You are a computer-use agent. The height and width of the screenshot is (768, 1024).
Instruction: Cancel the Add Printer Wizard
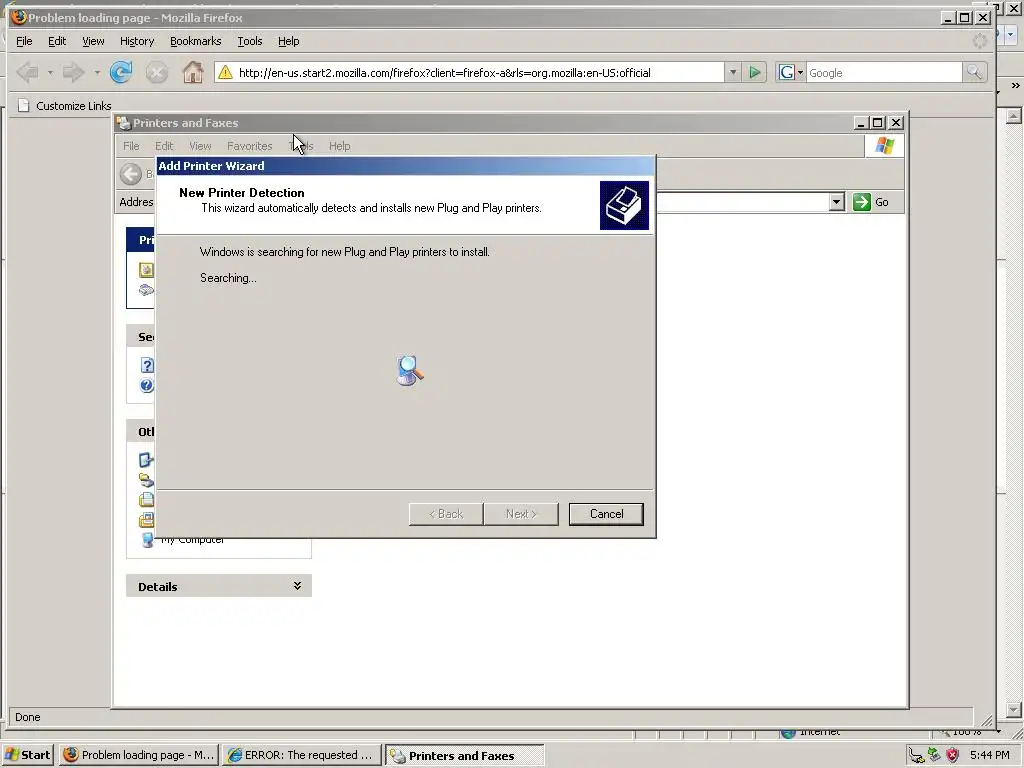606,514
